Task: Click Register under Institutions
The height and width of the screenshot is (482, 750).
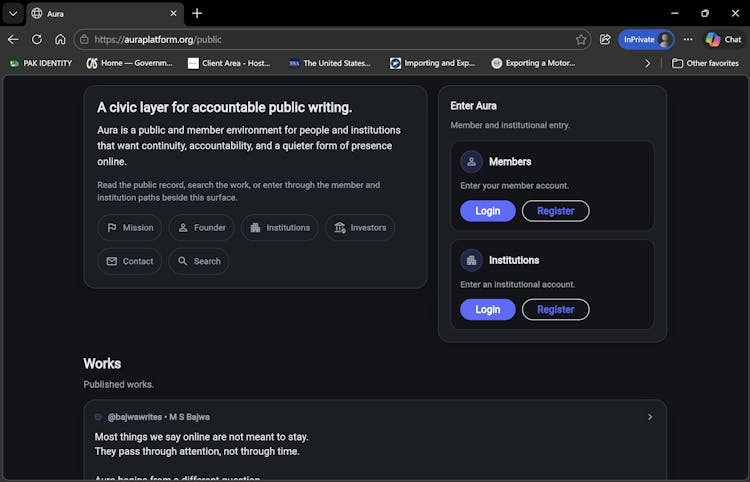Action: (555, 310)
